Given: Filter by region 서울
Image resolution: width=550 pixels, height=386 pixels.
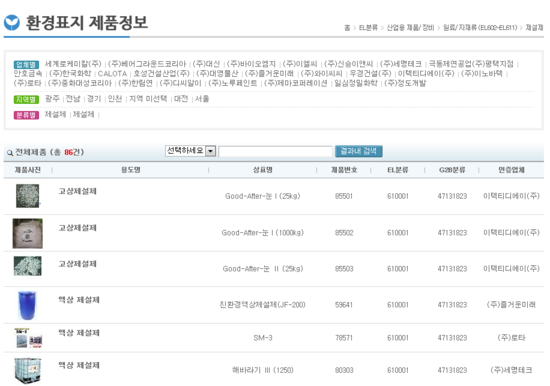Looking at the screenshot, I should (202, 99).
